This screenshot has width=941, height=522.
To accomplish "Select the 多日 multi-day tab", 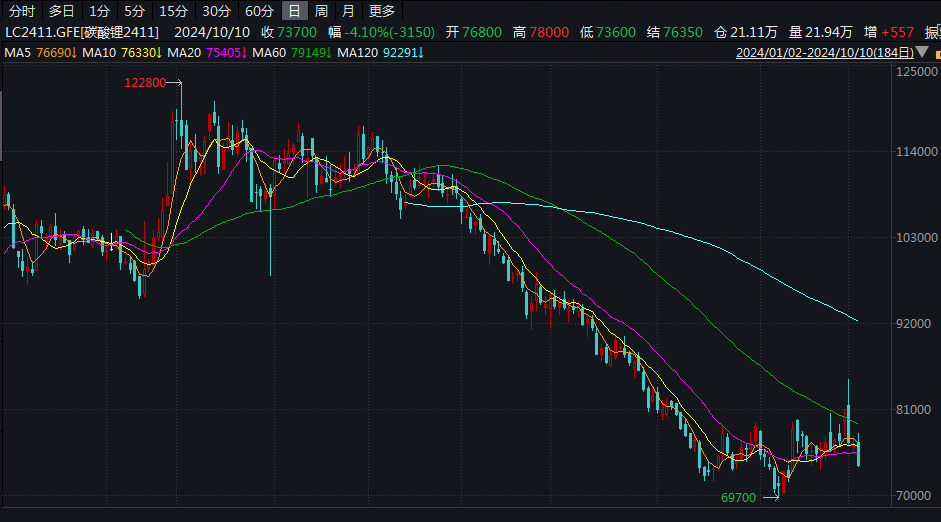I will 61,11.
